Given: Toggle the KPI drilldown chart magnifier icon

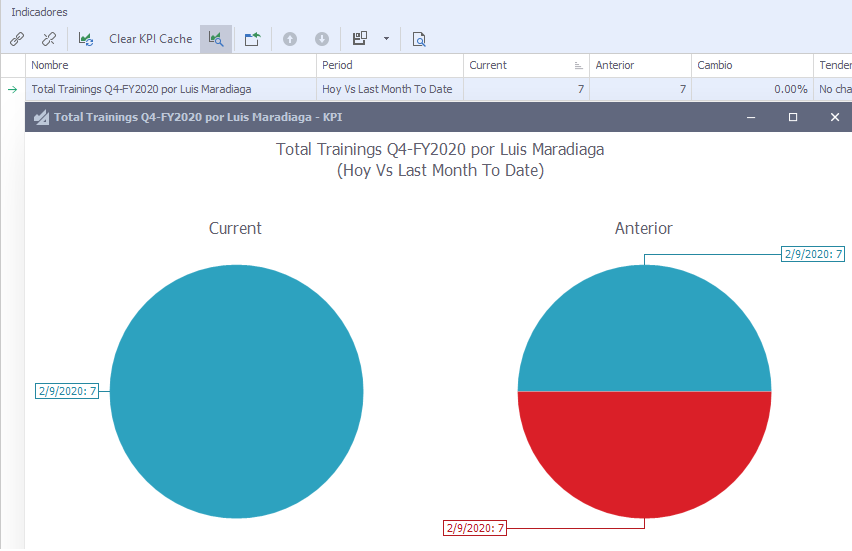Looking at the screenshot, I should point(215,39).
